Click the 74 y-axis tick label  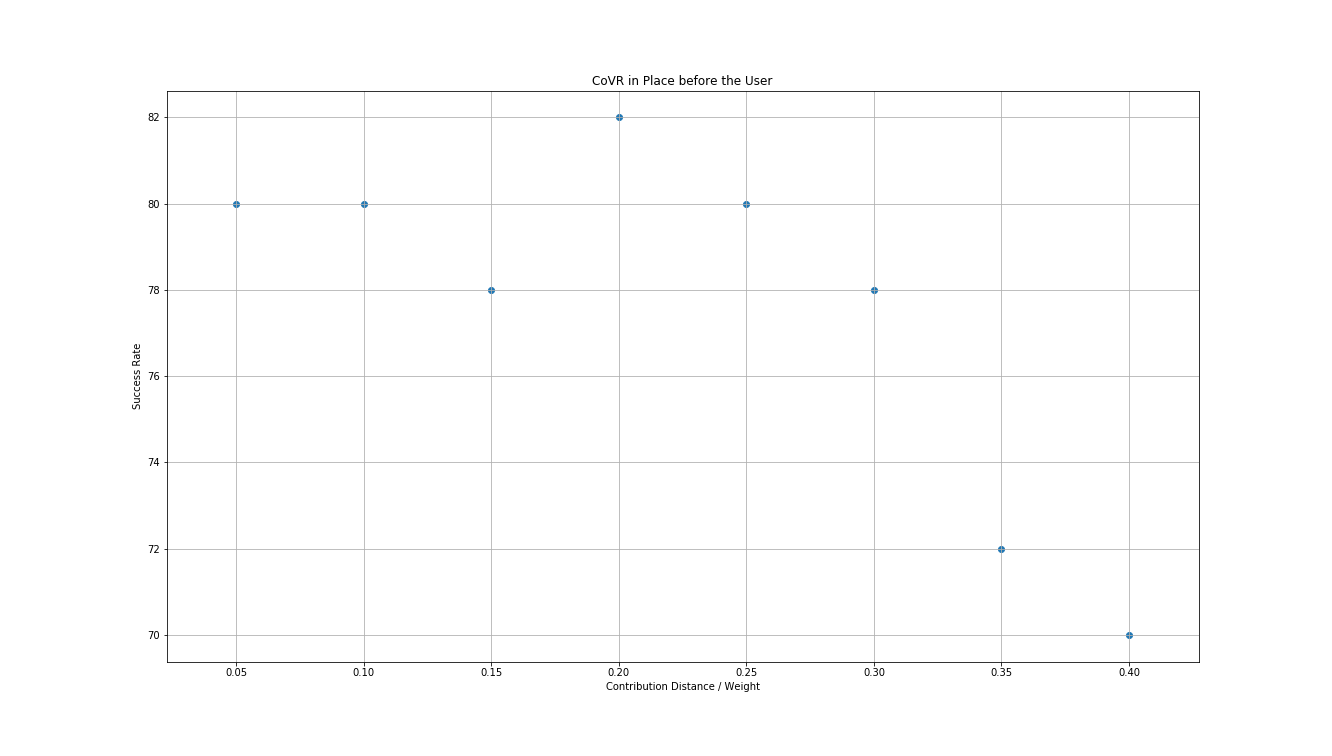tap(153, 463)
